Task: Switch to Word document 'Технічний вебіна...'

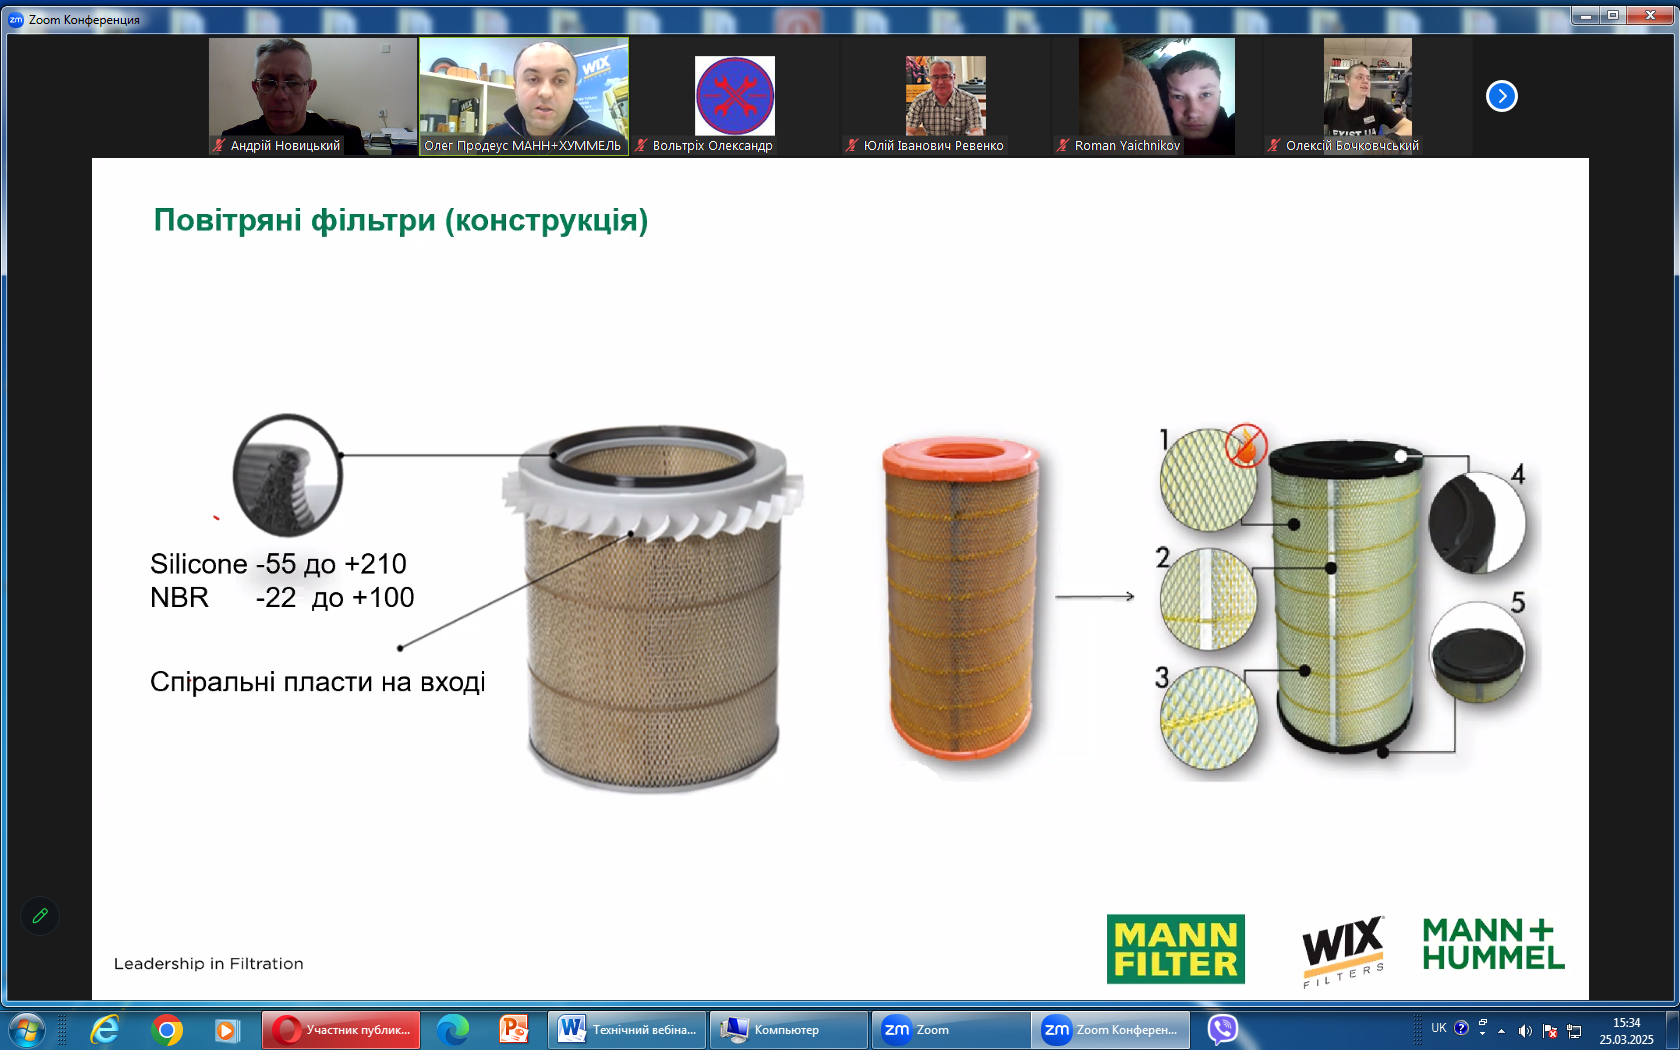Action: pos(627,1030)
